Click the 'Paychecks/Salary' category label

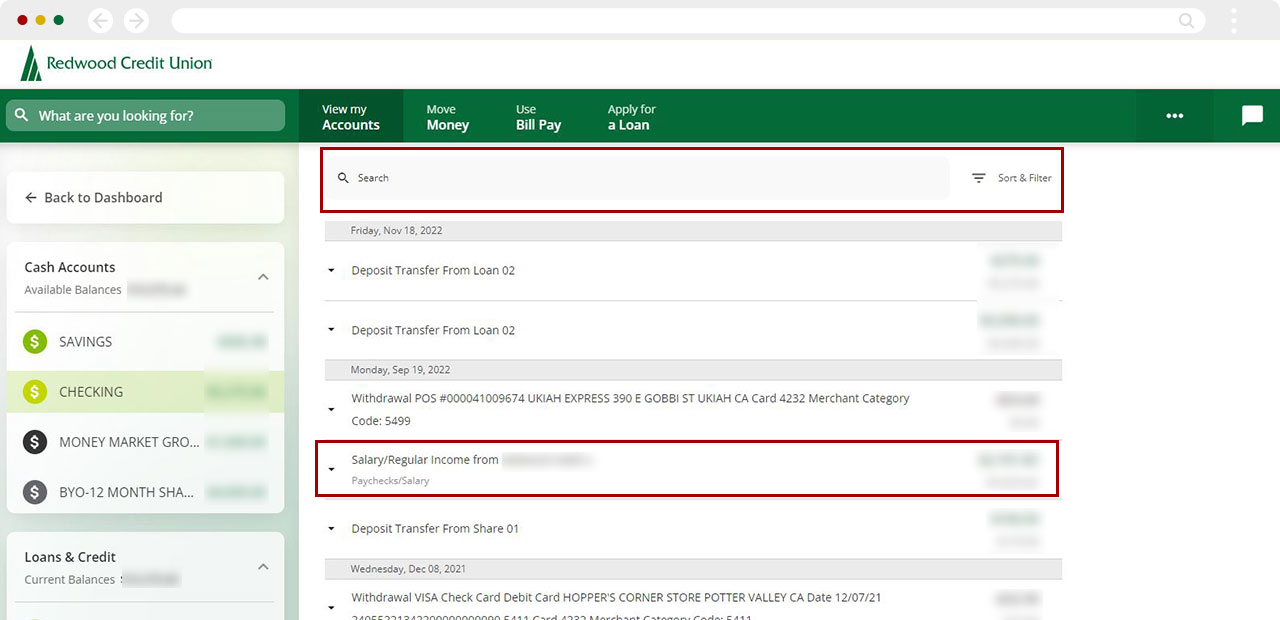pyautogui.click(x=390, y=481)
